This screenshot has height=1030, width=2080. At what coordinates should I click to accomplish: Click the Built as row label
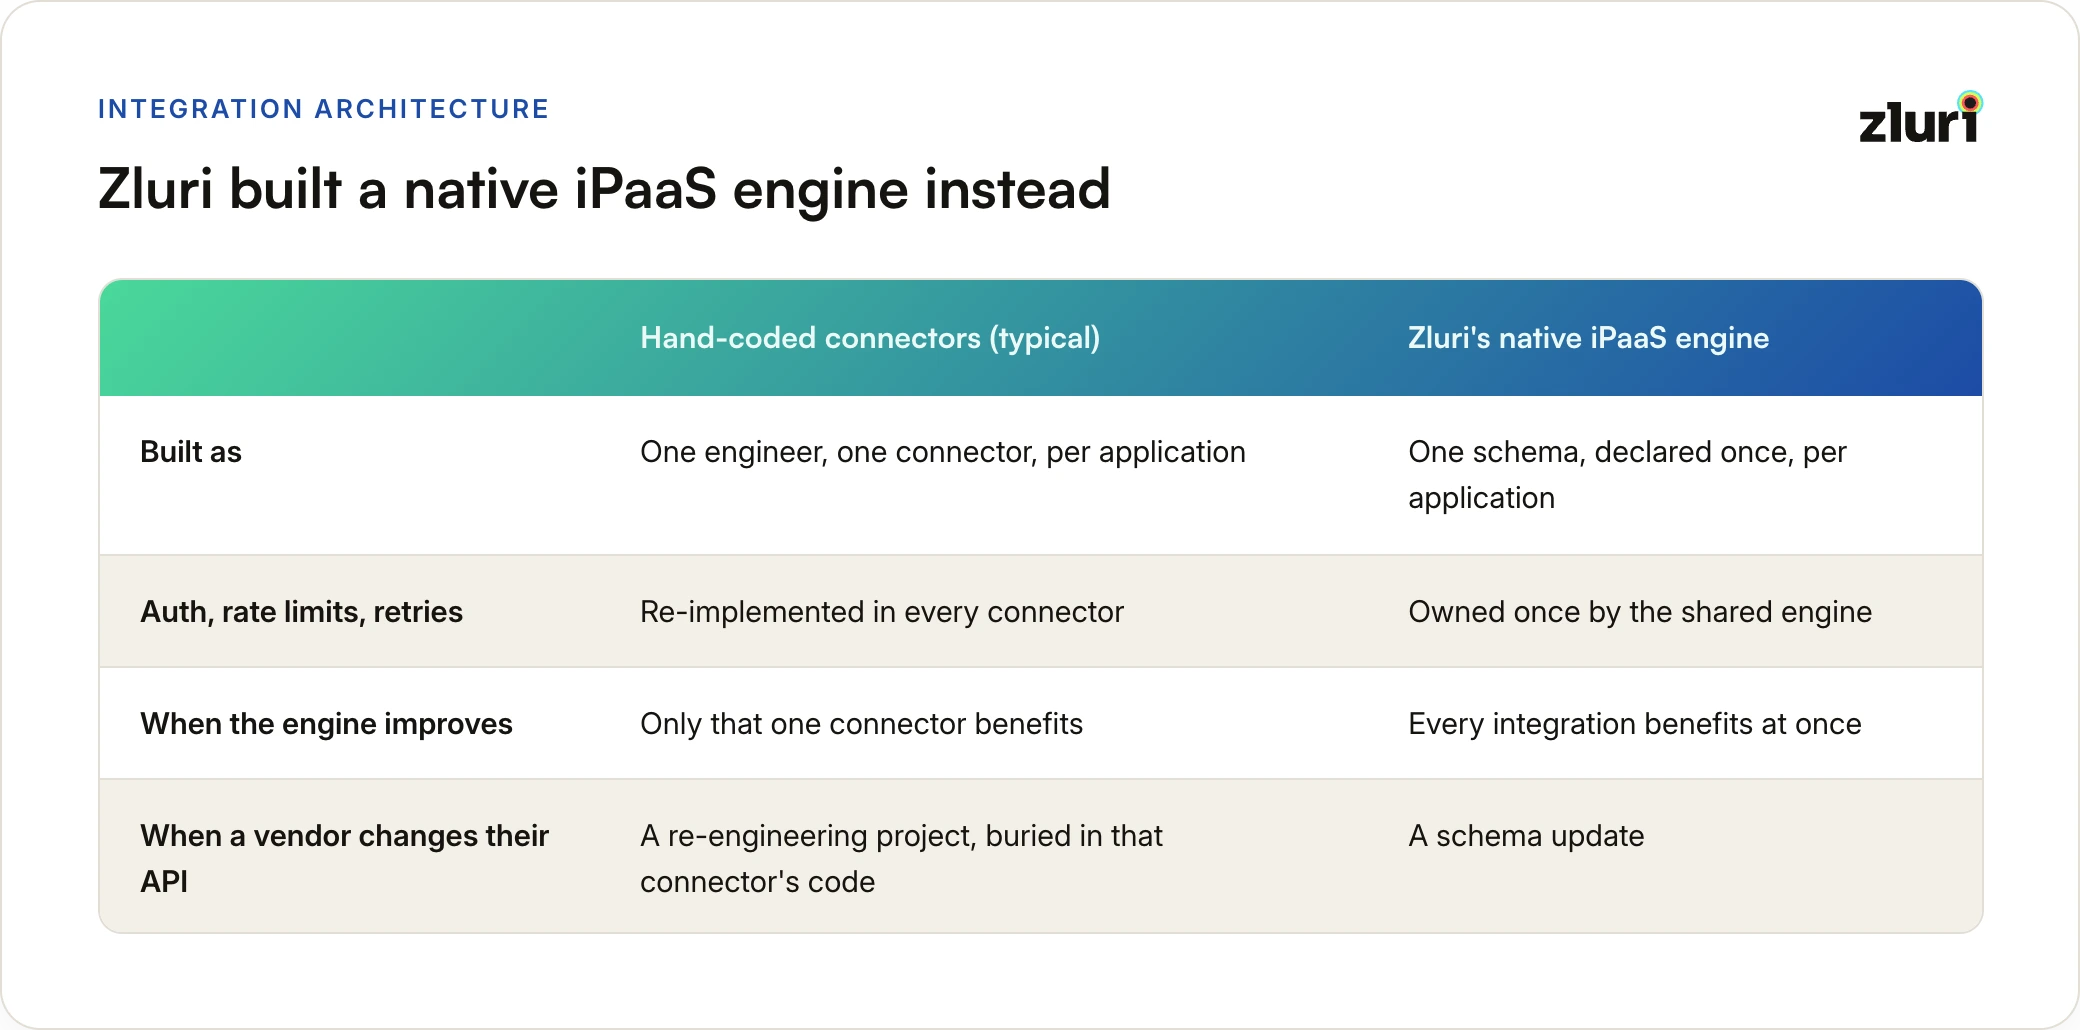pyautogui.click(x=191, y=452)
